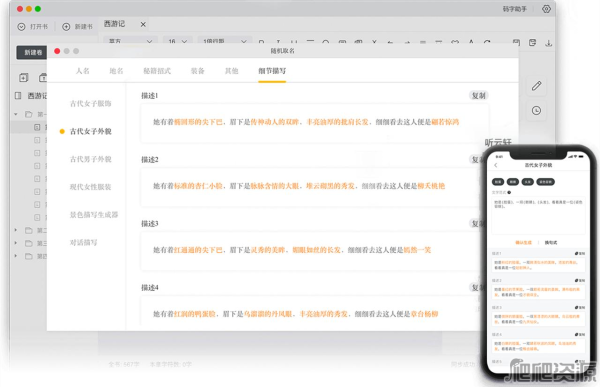
Task: Click the 描述3 generated sentence text
Action: (292, 250)
